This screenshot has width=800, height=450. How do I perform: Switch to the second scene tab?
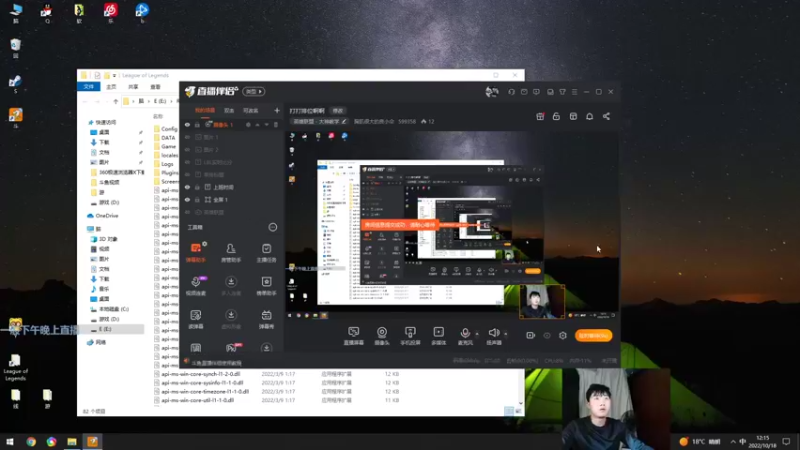(x=229, y=110)
